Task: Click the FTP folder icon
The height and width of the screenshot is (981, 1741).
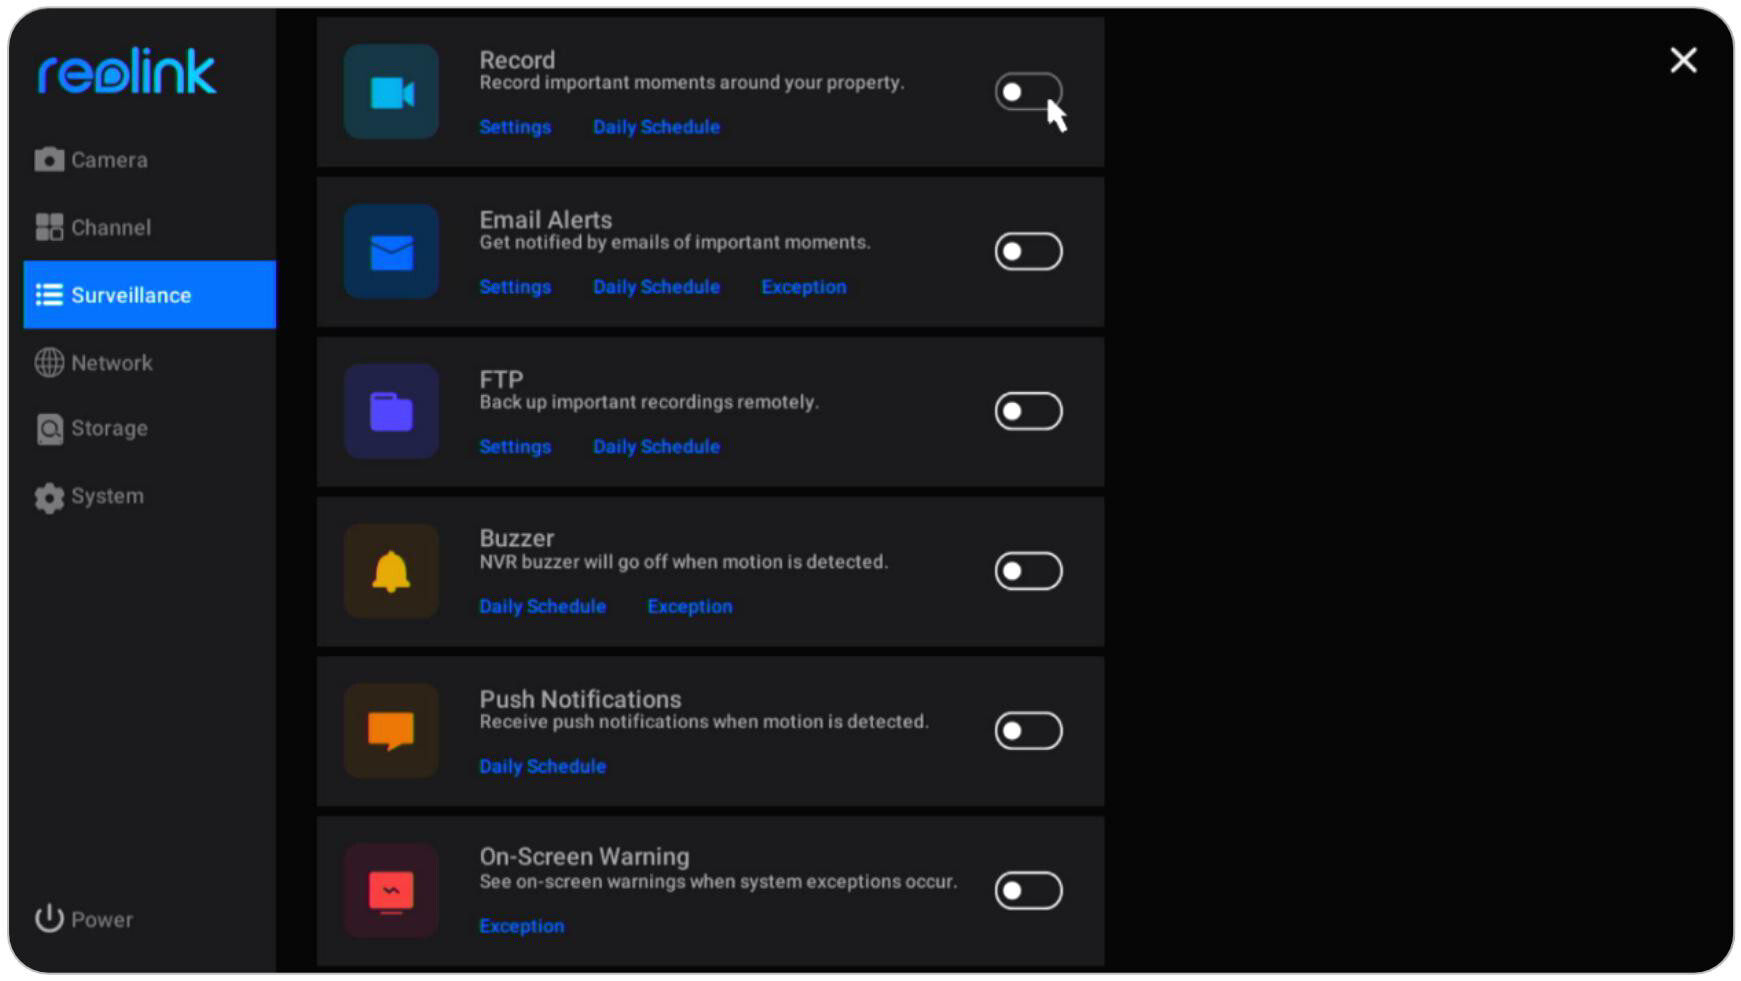Action: [x=391, y=412]
